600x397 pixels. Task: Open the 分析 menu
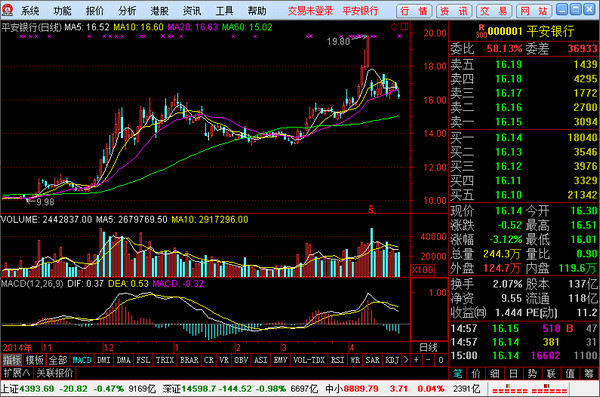127,11
